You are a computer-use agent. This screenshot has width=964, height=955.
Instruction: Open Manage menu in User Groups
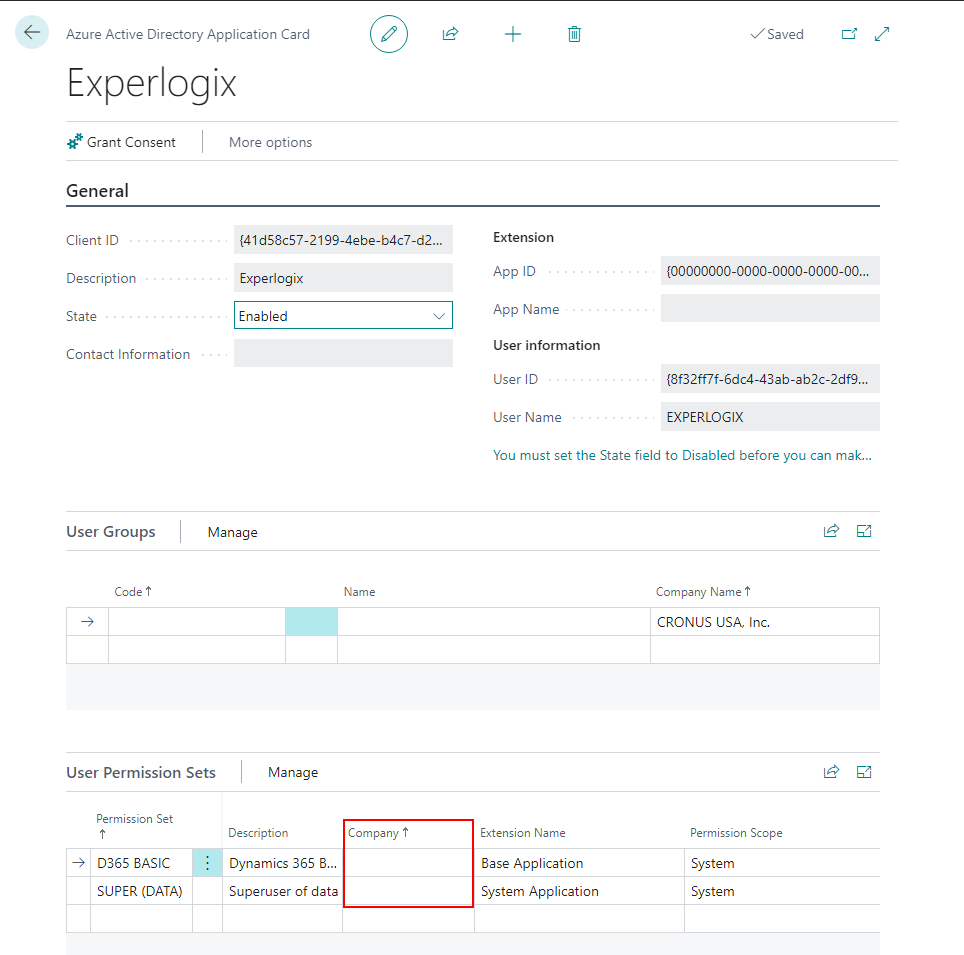tap(232, 532)
